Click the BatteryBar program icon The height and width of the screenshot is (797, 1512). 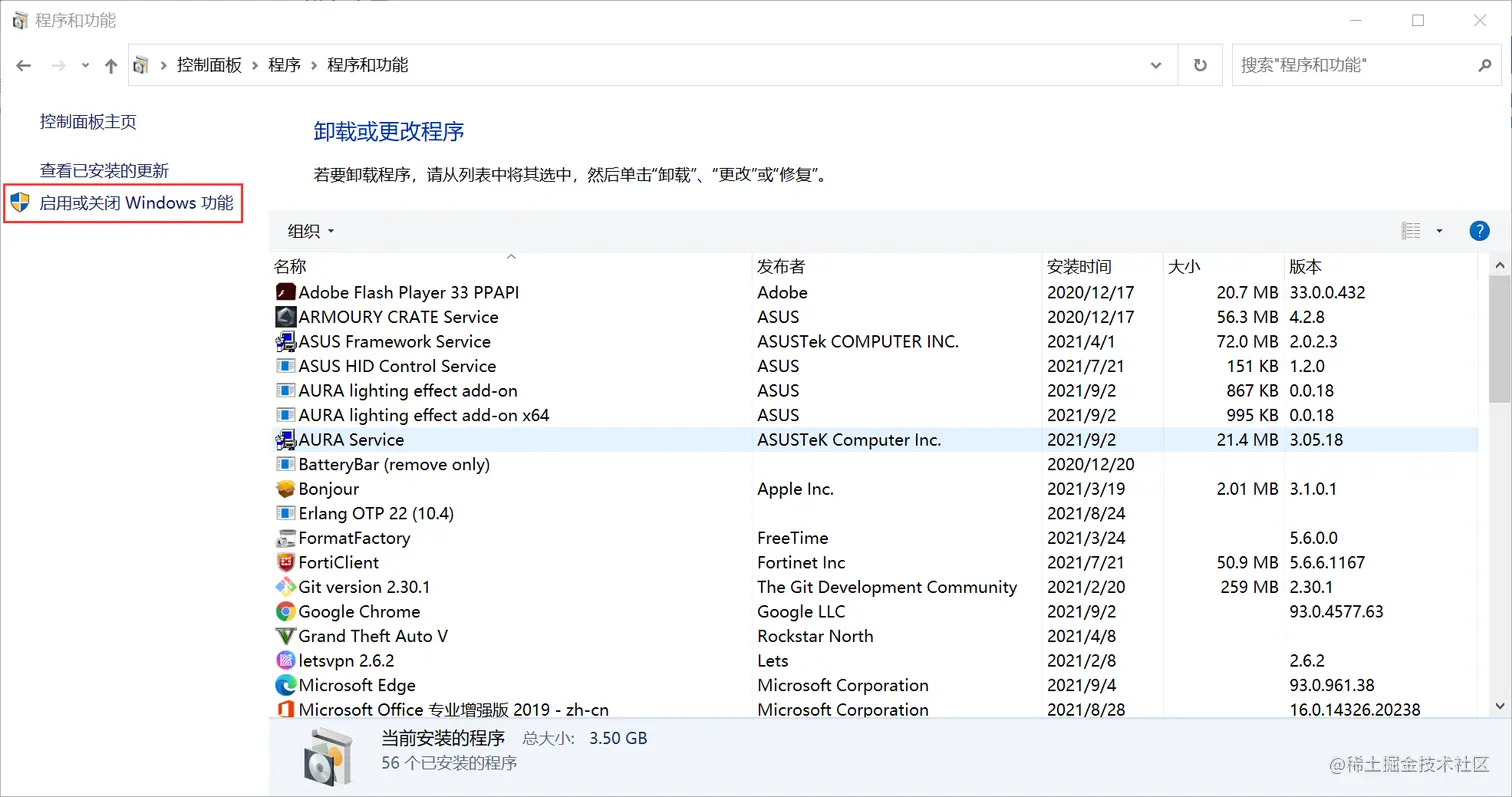click(285, 464)
